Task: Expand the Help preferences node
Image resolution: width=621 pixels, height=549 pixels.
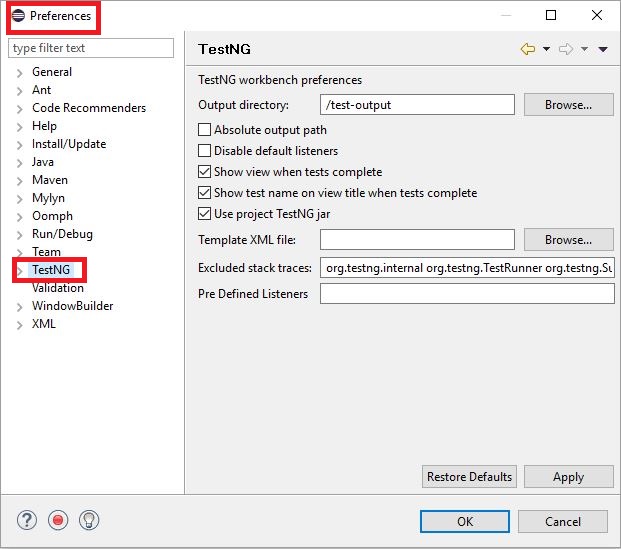Action: pos(20,127)
